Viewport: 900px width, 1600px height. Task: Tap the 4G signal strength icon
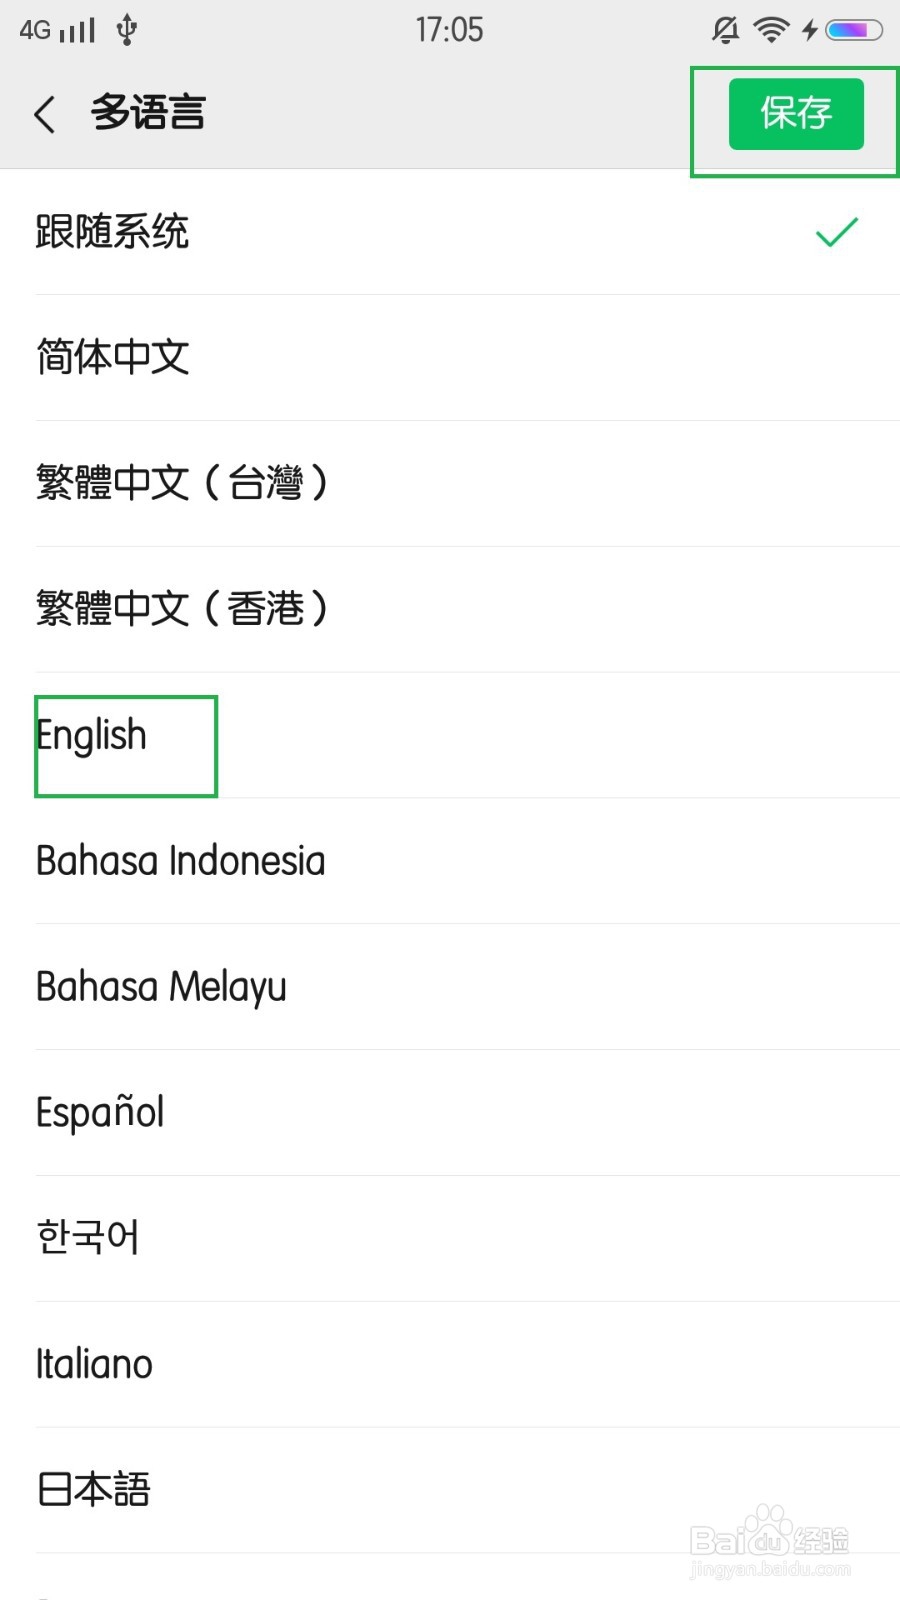pos(57,30)
